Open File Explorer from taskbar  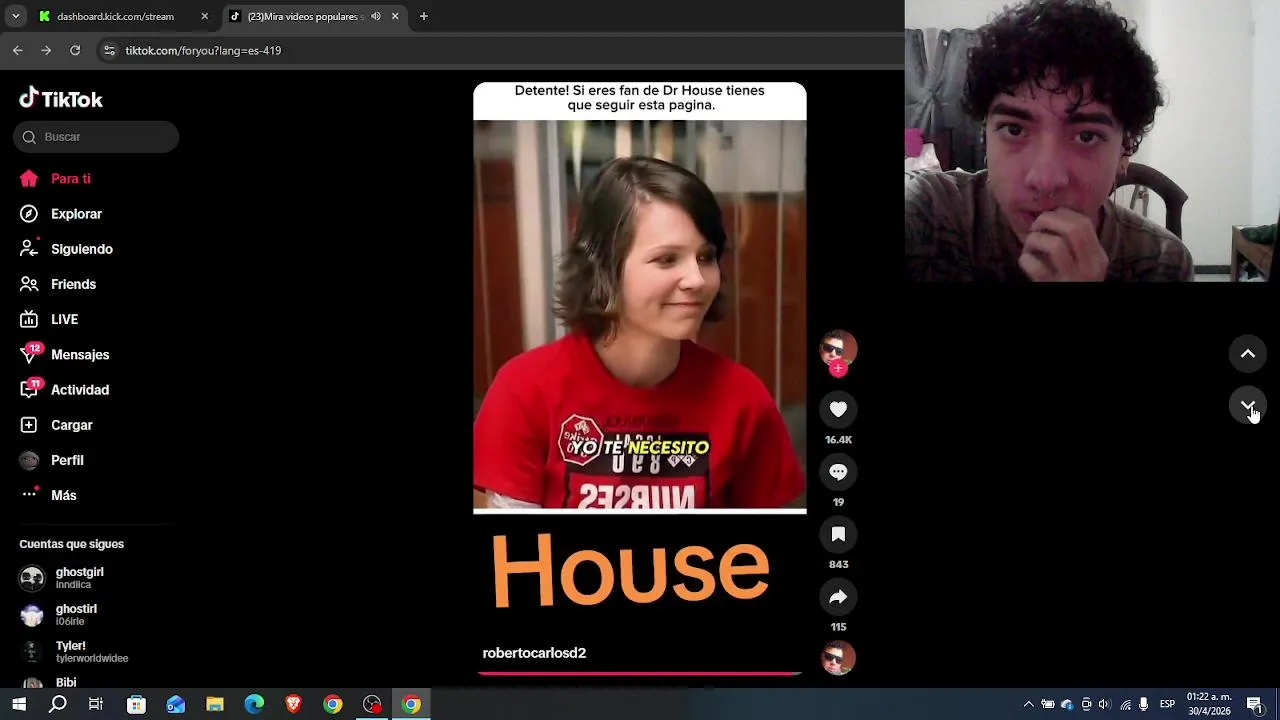[x=215, y=704]
